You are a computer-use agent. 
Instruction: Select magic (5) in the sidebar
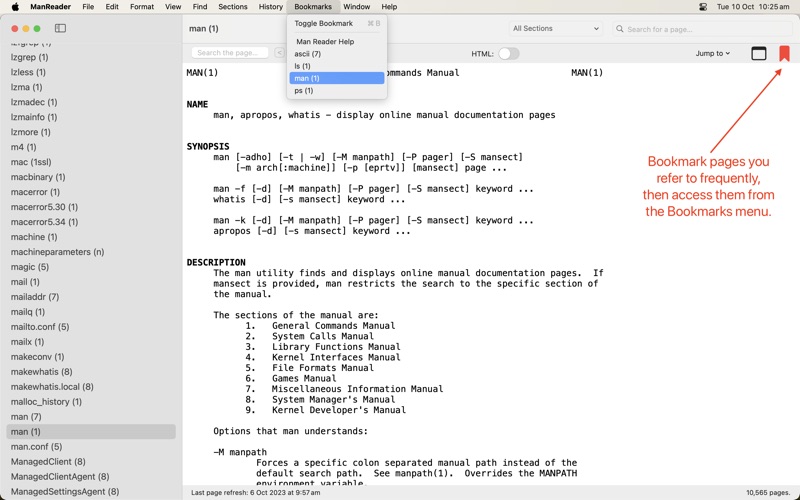[x=91, y=267]
